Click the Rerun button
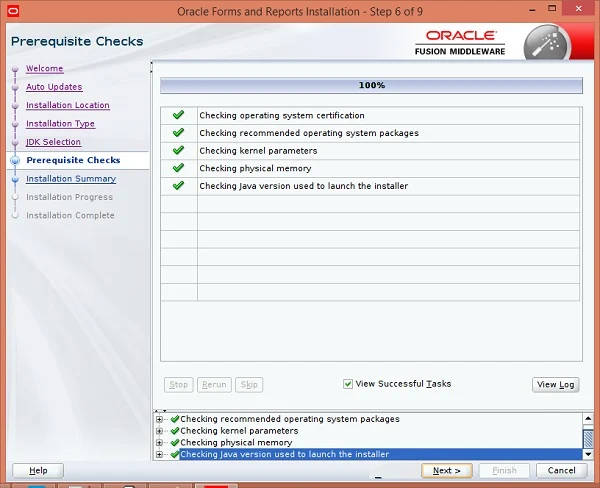This screenshot has height=488, width=600. (x=214, y=384)
